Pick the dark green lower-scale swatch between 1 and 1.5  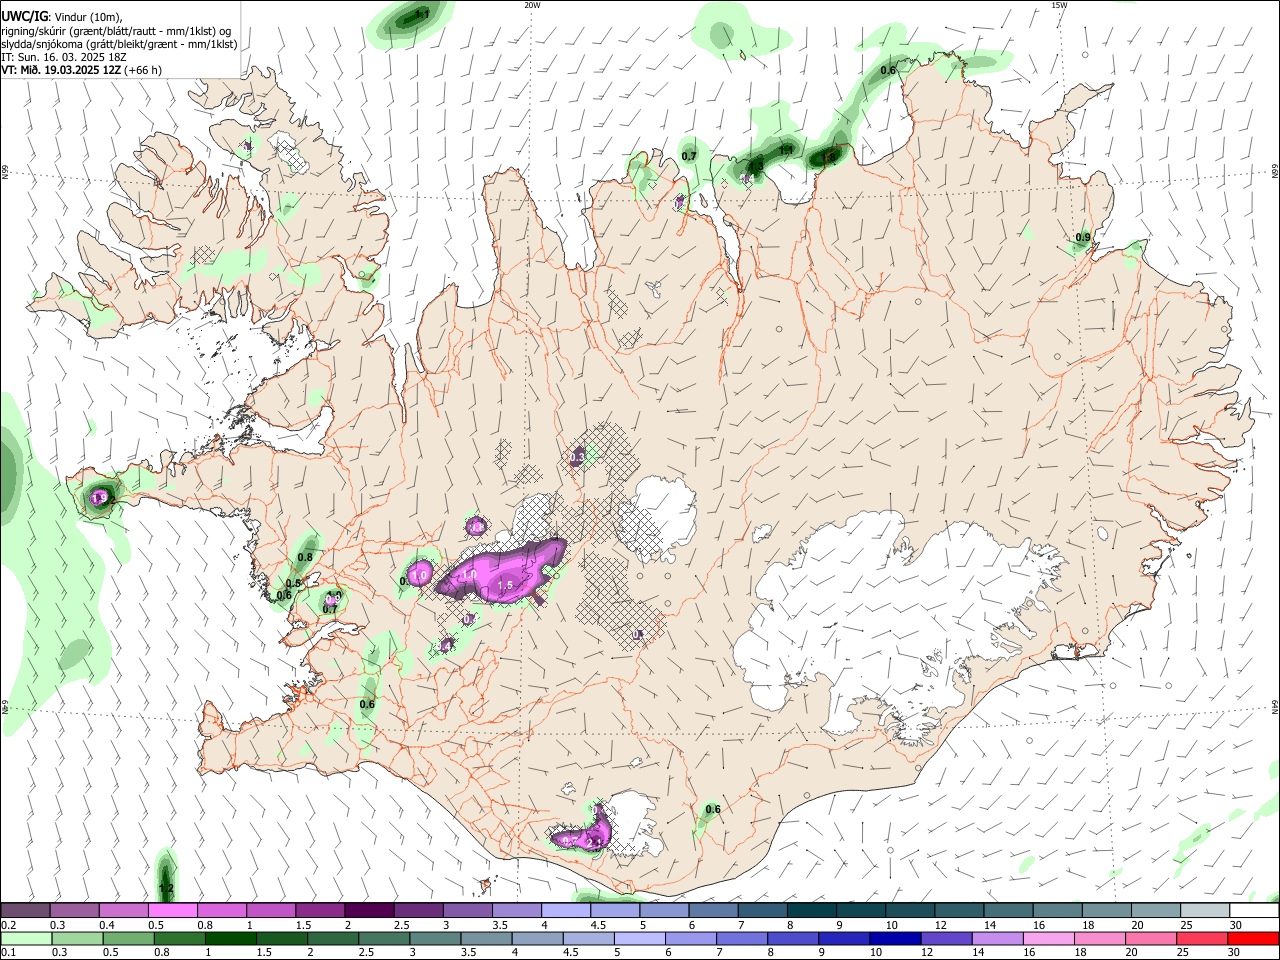(231, 938)
